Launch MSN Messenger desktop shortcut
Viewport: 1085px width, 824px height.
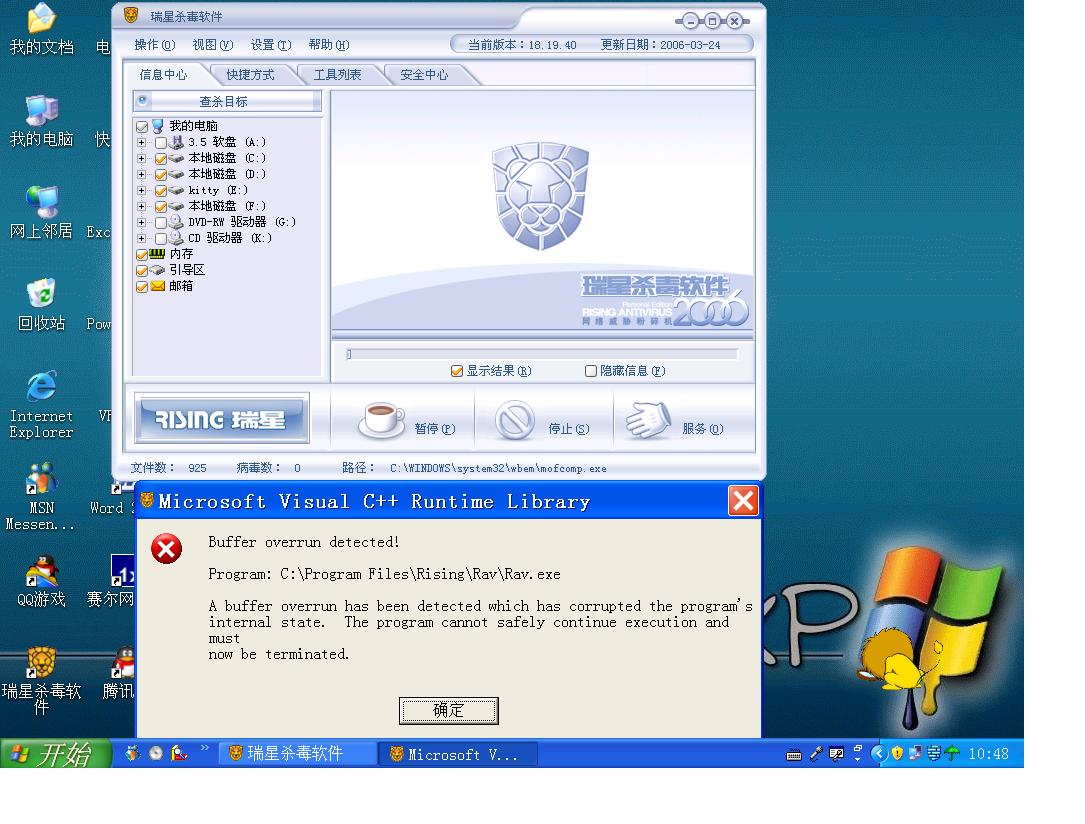[x=40, y=497]
